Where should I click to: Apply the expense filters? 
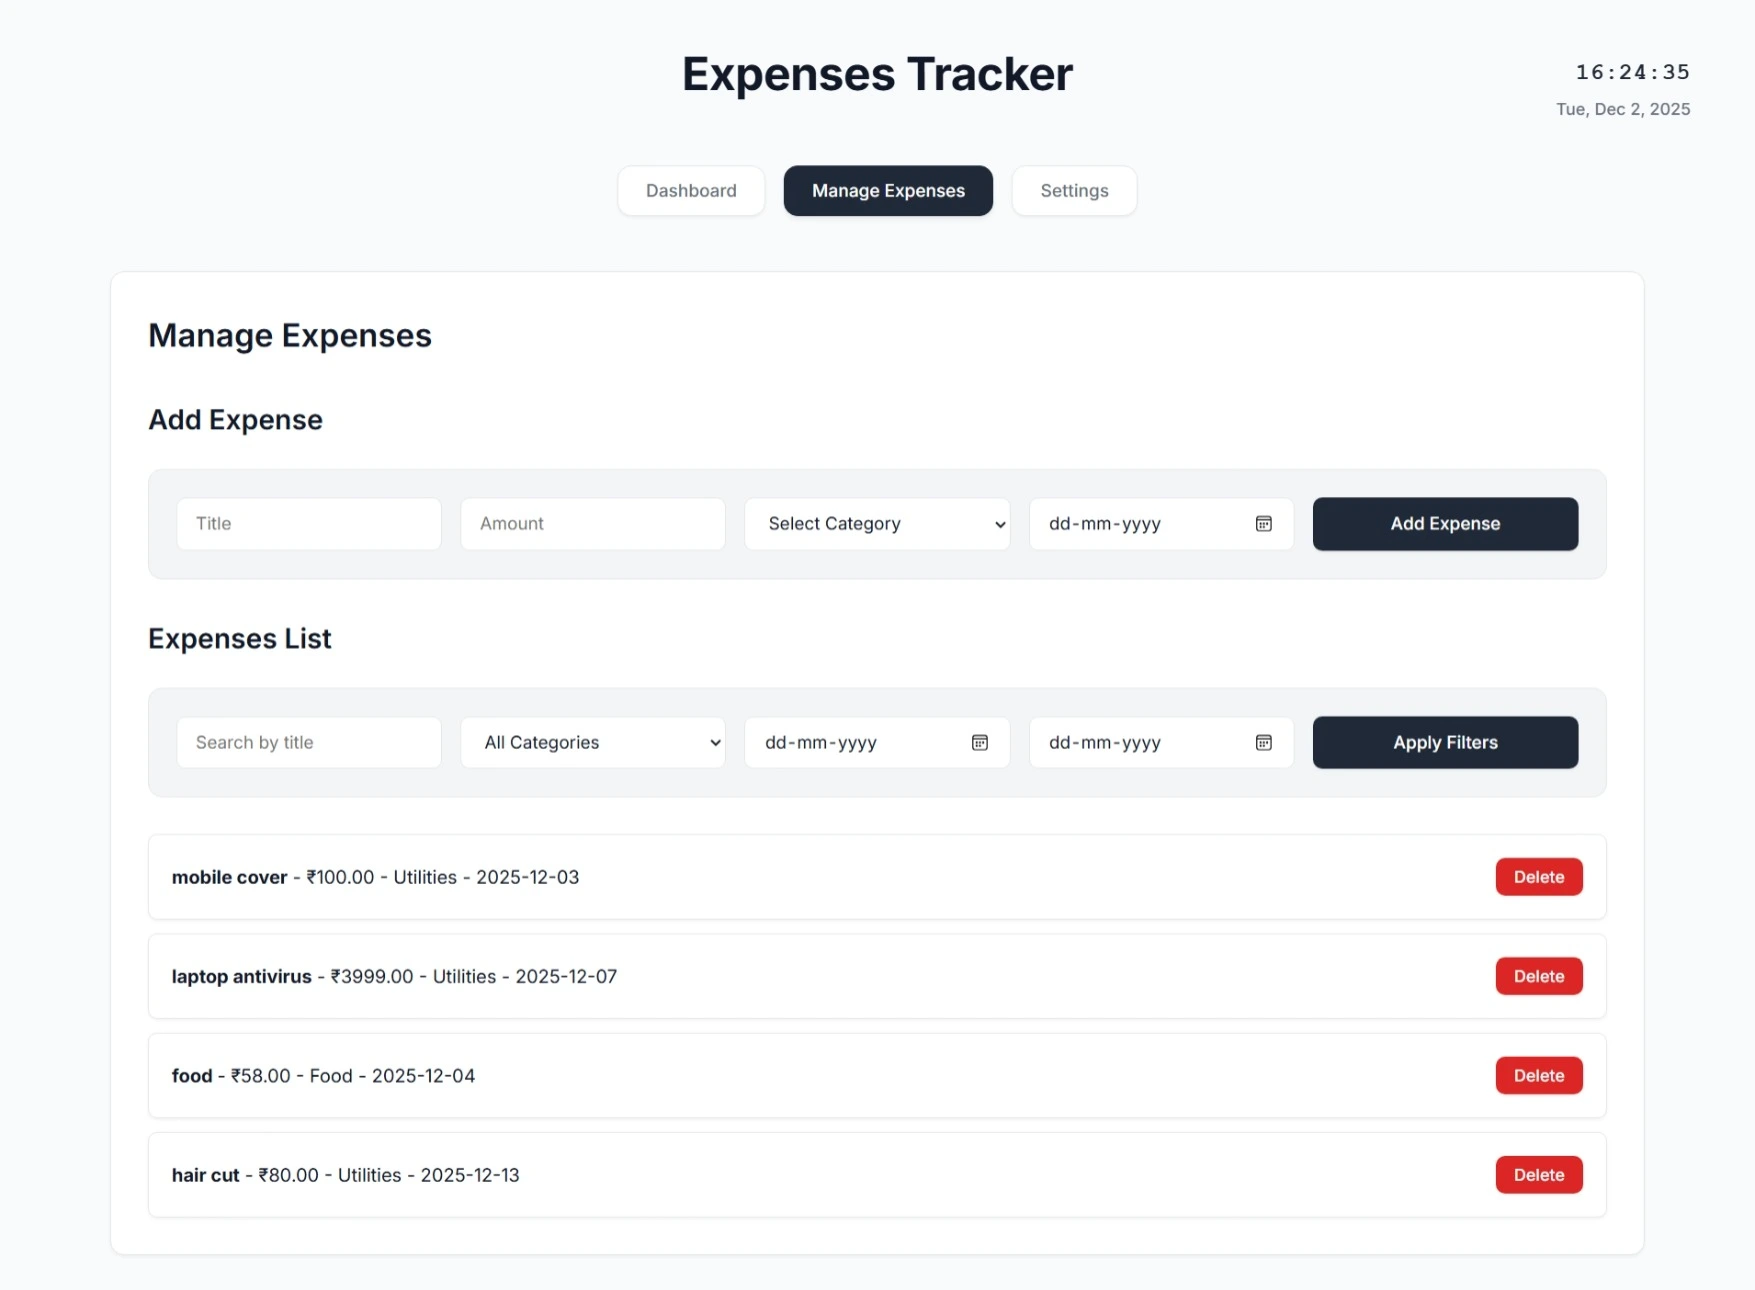point(1444,742)
